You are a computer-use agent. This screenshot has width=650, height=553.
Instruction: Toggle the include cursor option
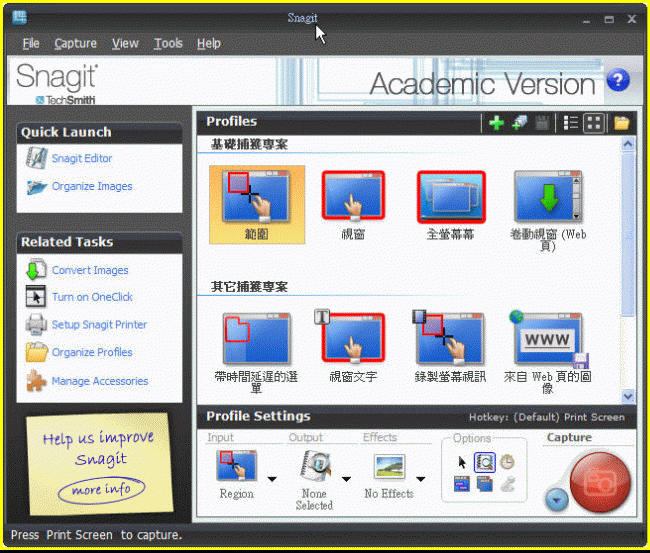pyautogui.click(x=462, y=462)
